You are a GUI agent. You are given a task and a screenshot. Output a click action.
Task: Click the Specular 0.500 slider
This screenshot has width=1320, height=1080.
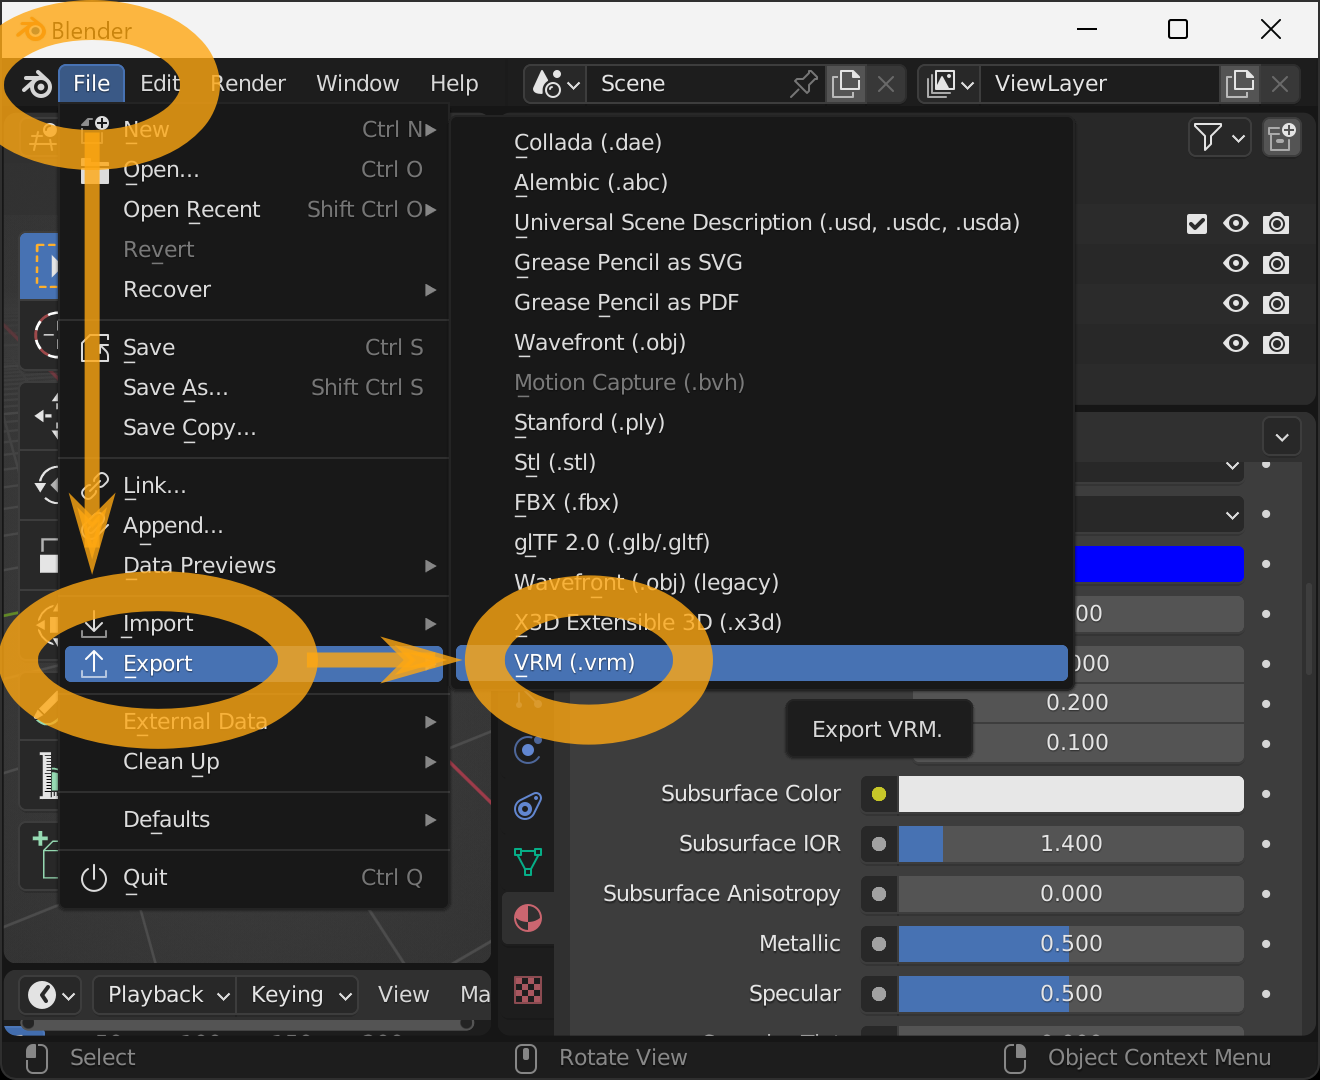(x=1071, y=994)
